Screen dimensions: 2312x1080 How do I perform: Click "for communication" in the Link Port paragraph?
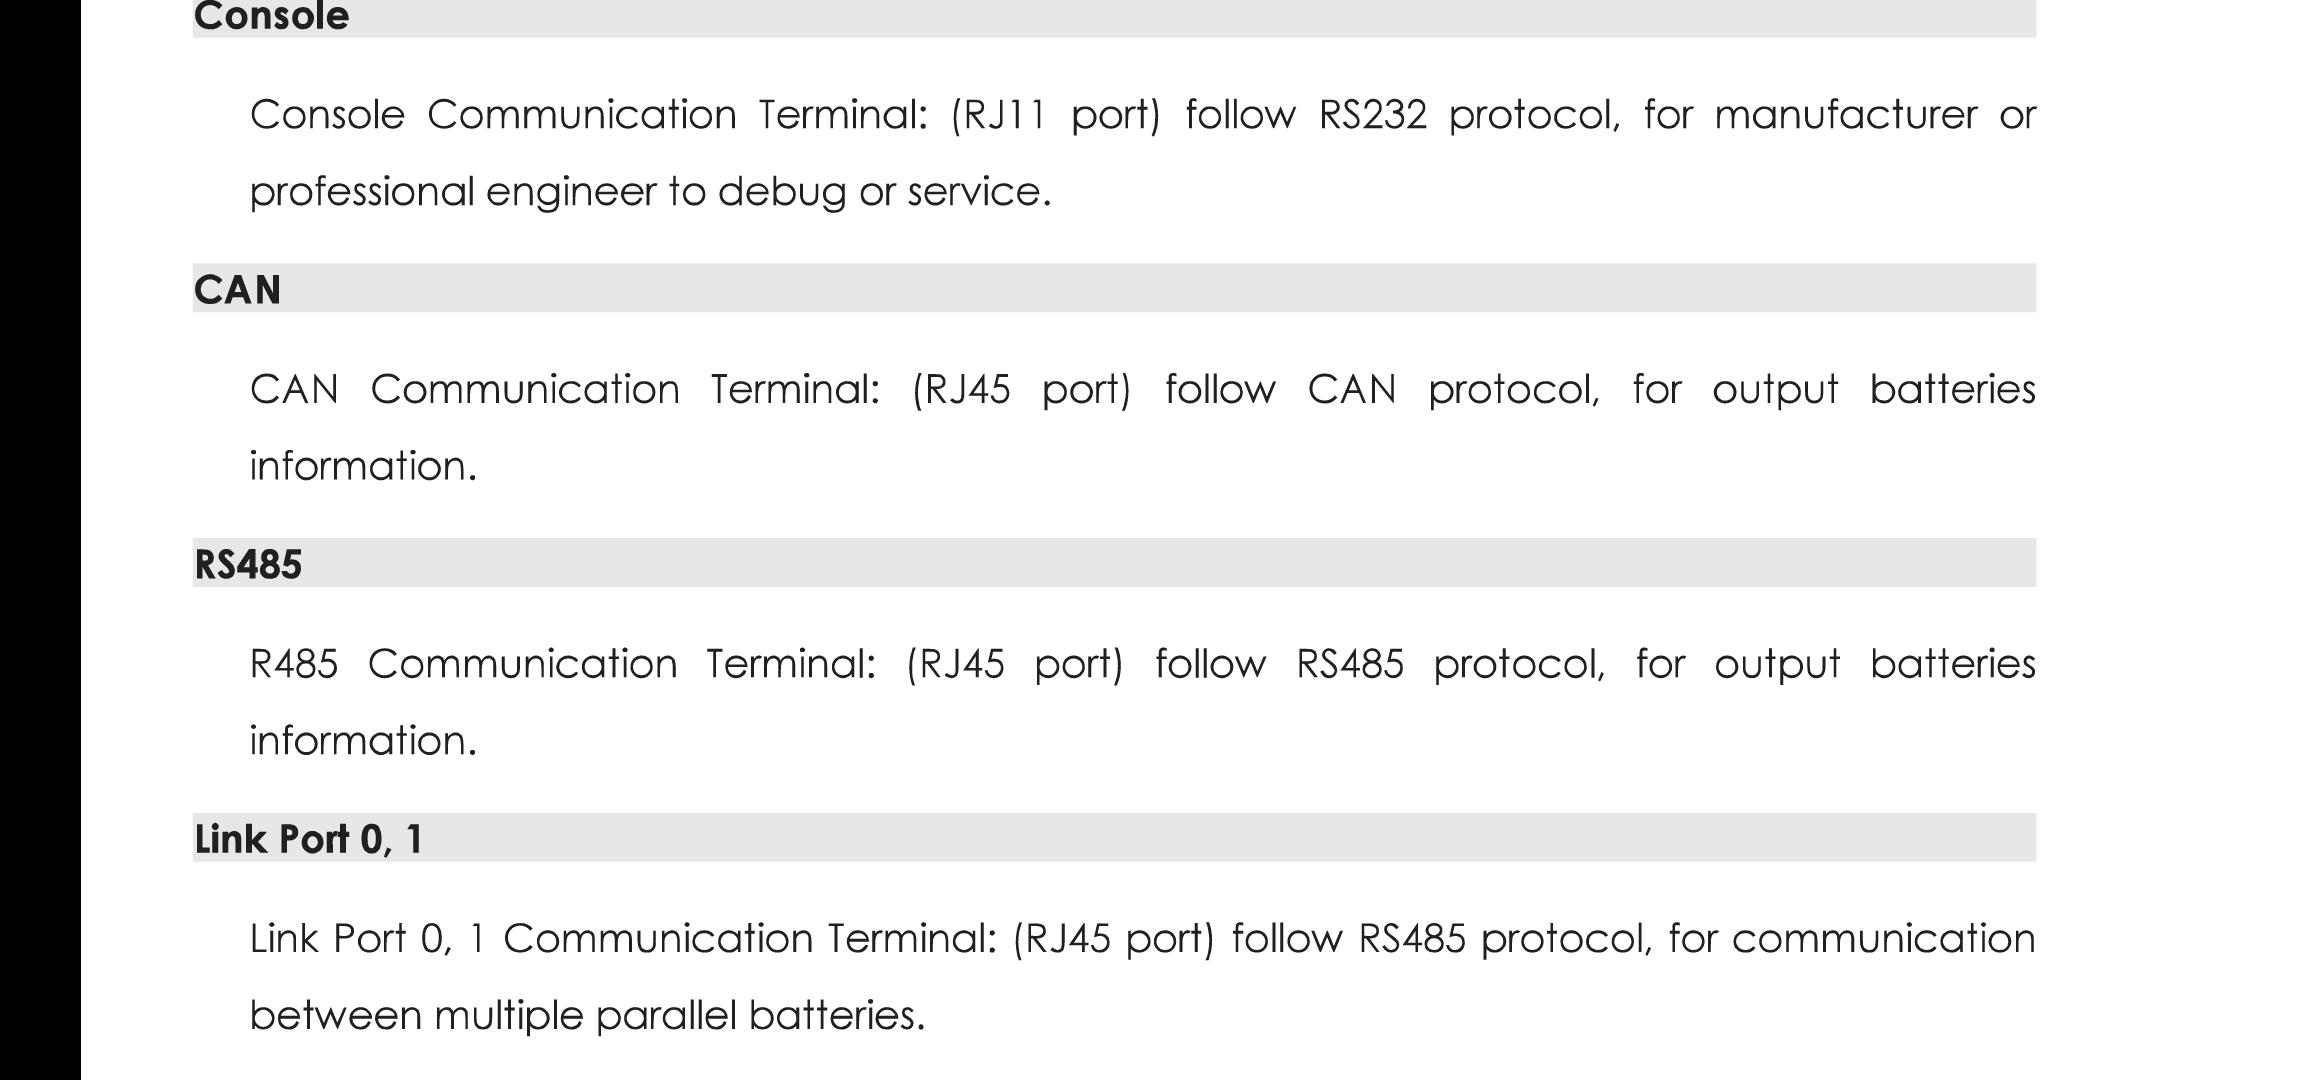[1851, 940]
